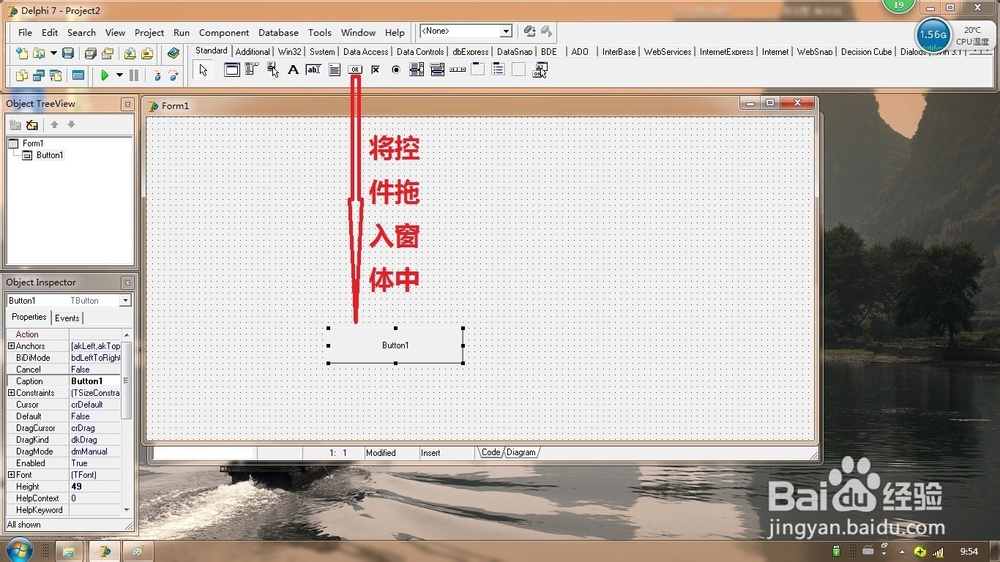Expand the Anchors property

11,346
